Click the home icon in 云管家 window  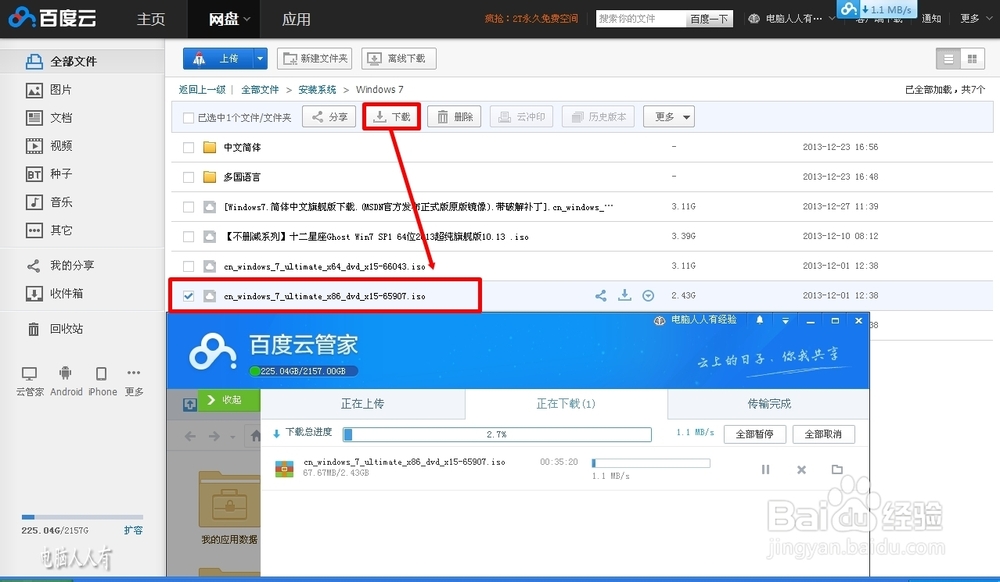255,436
